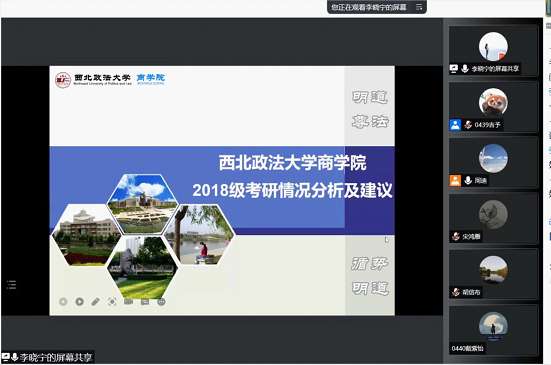
Task: Click microphone icon on 李晓宁 participant tile
Action: [x=465, y=69]
